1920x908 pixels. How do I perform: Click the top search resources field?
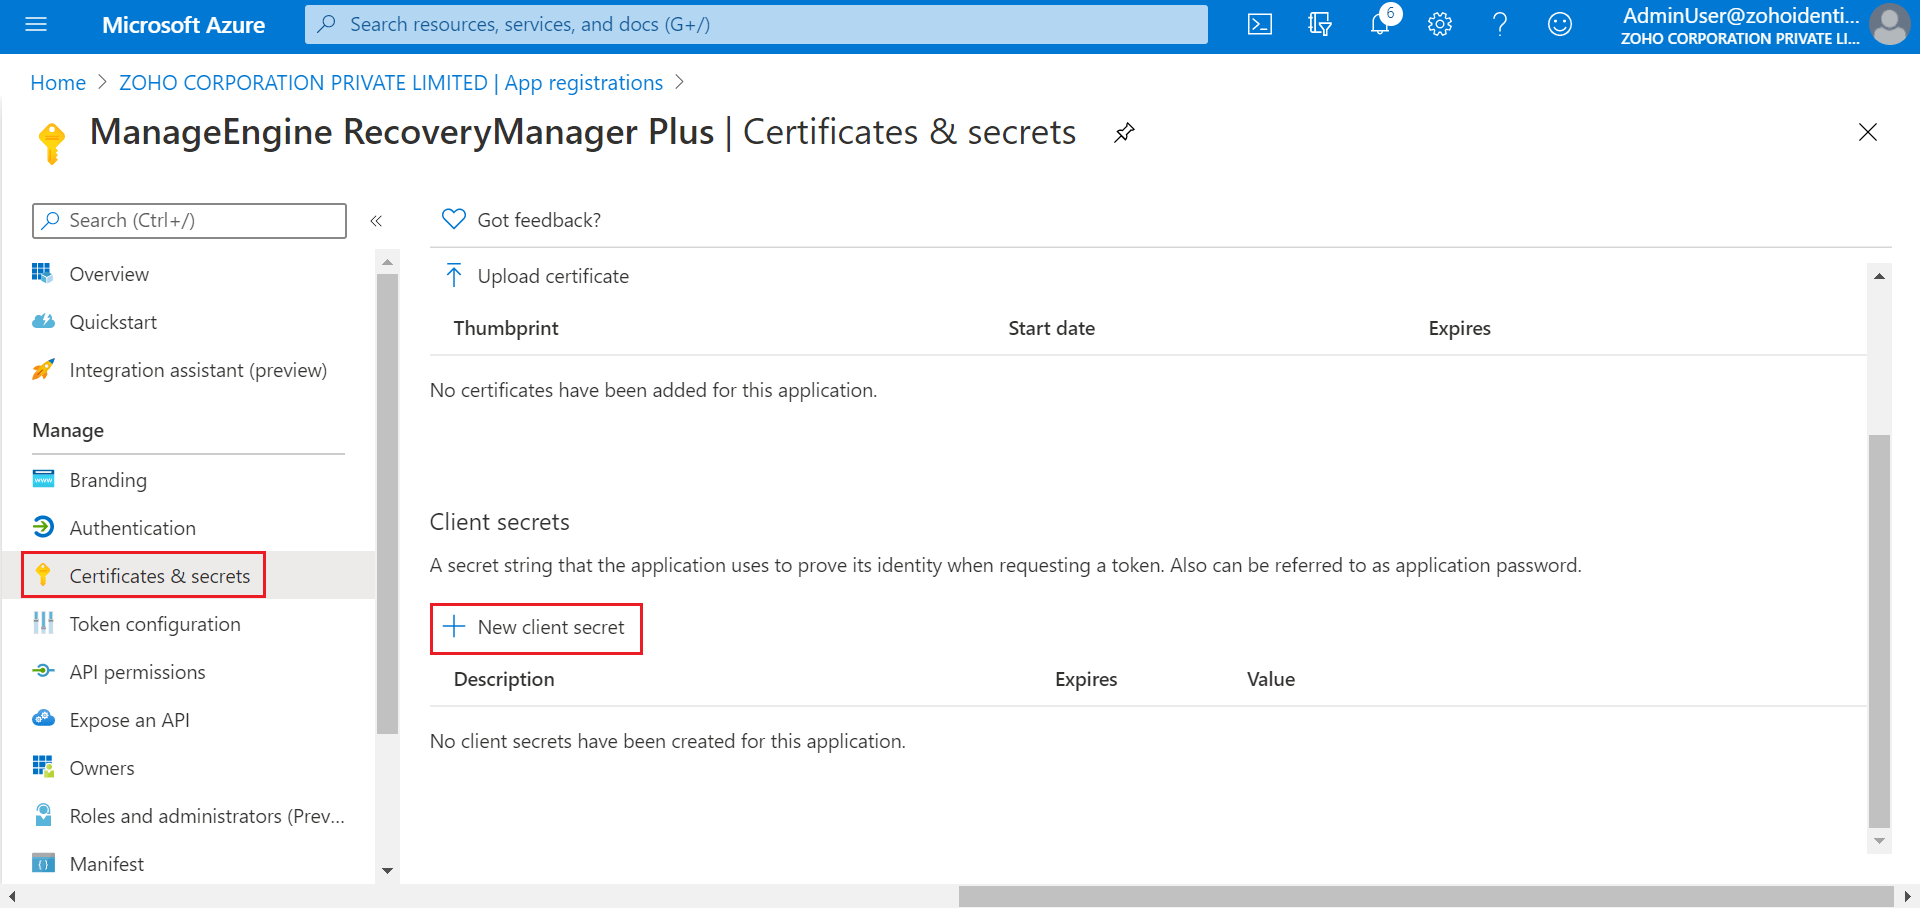756,25
